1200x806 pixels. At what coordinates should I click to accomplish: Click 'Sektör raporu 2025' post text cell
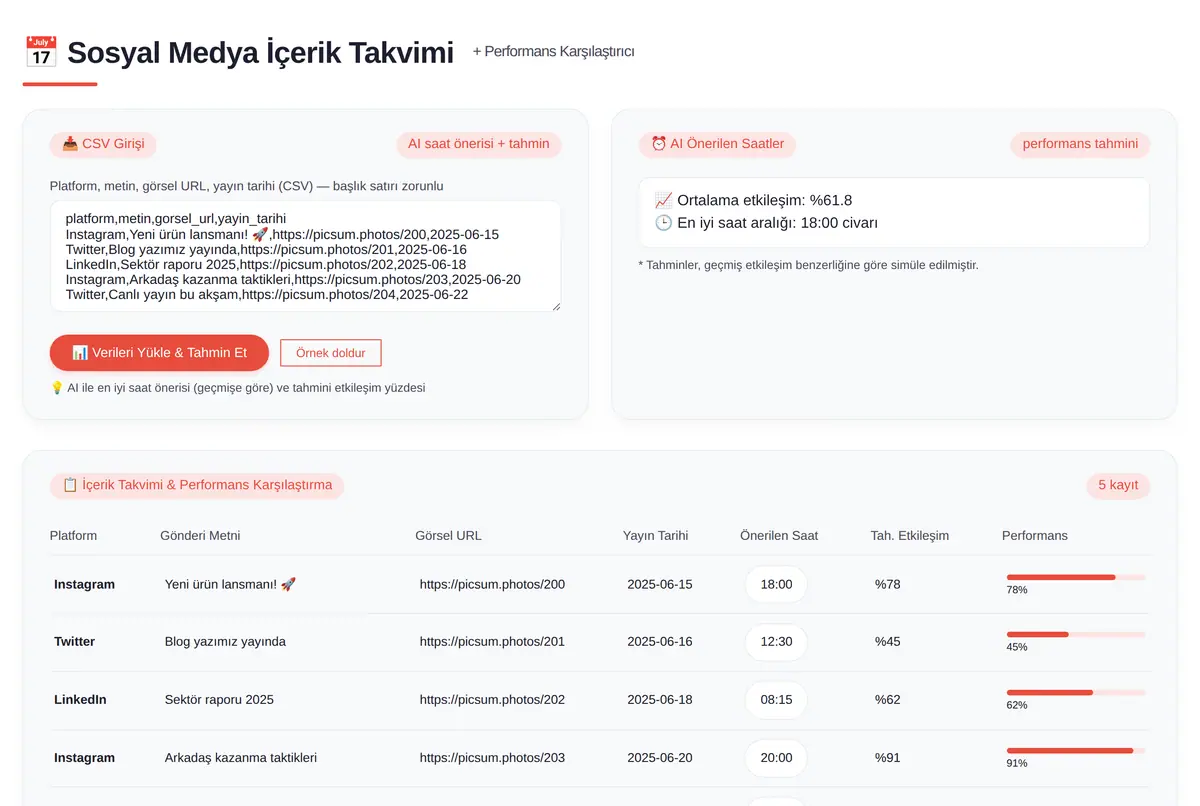tap(219, 700)
